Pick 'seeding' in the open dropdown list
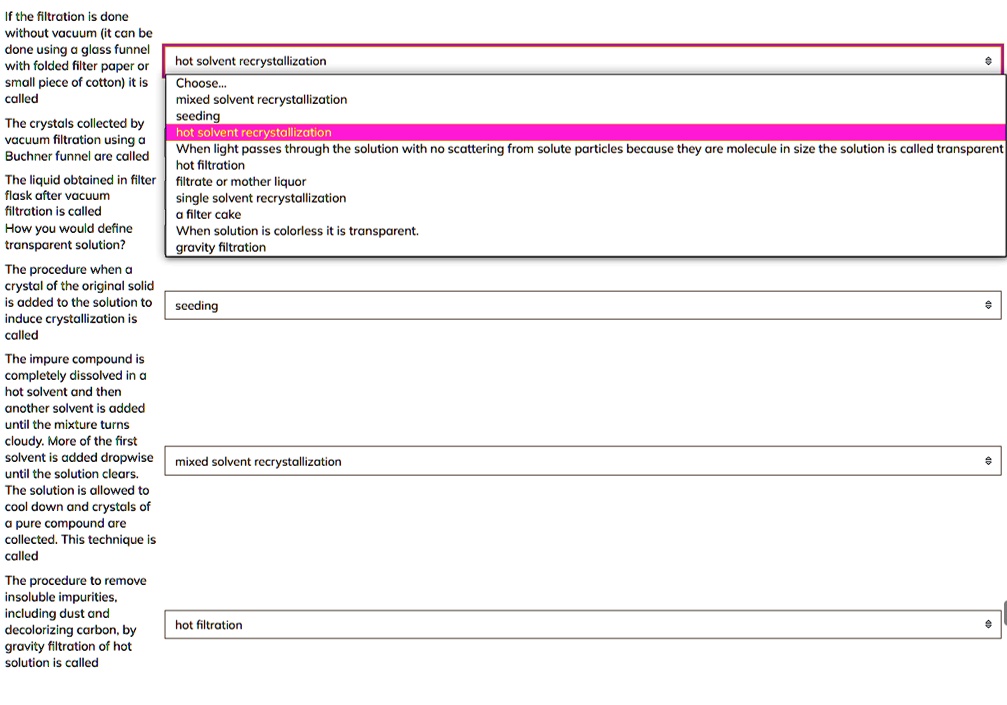This screenshot has width=1007, height=705. point(586,116)
